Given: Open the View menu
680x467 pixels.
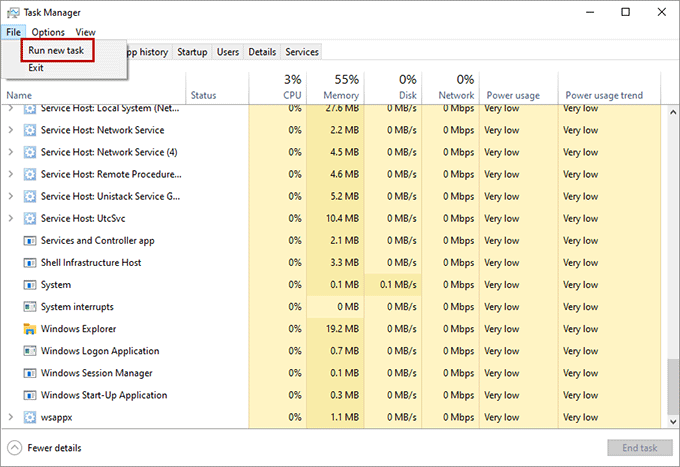Looking at the screenshot, I should (x=85, y=32).
